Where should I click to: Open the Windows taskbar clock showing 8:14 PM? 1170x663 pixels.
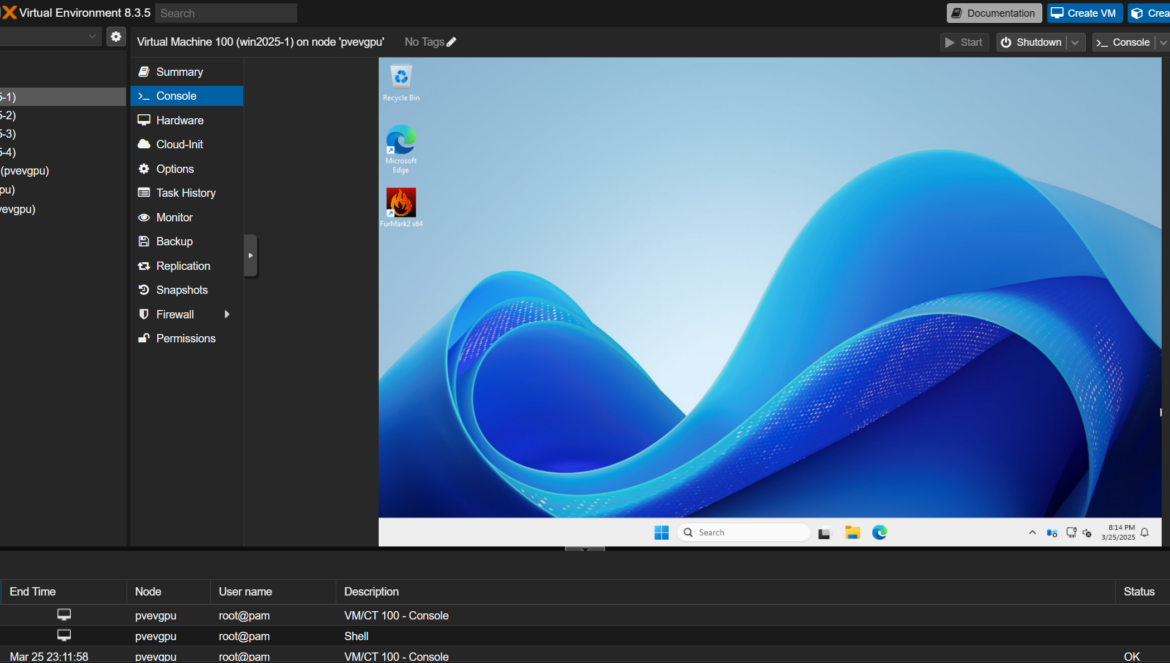click(x=1118, y=532)
